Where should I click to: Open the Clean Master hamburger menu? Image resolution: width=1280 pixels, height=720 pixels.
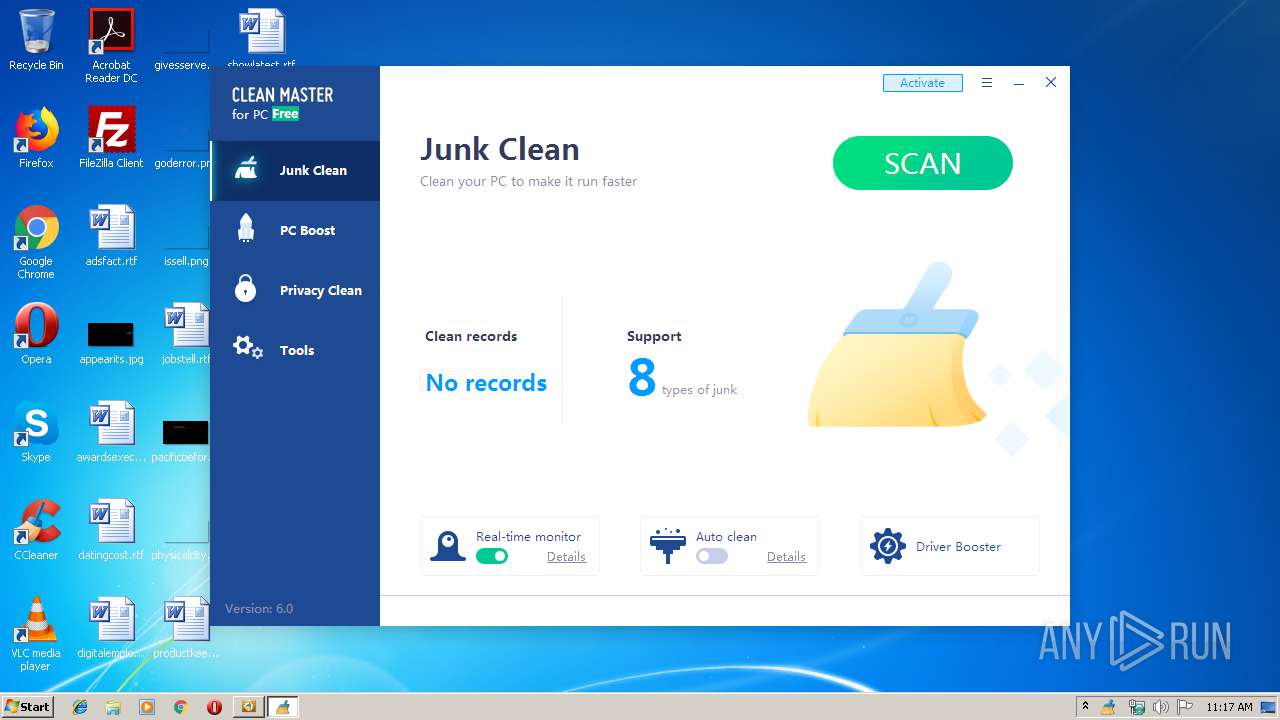click(x=987, y=83)
